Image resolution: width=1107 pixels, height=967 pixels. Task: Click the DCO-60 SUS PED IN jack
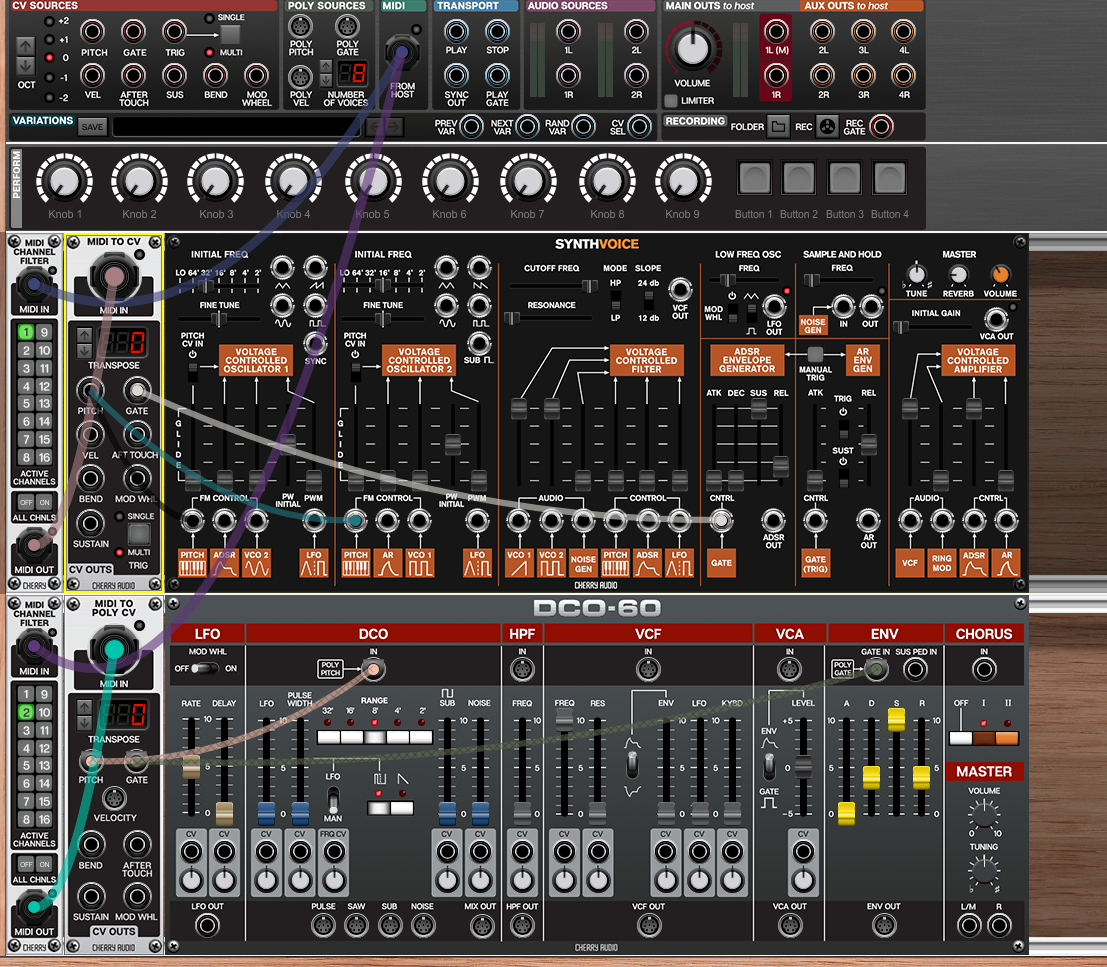click(915, 669)
